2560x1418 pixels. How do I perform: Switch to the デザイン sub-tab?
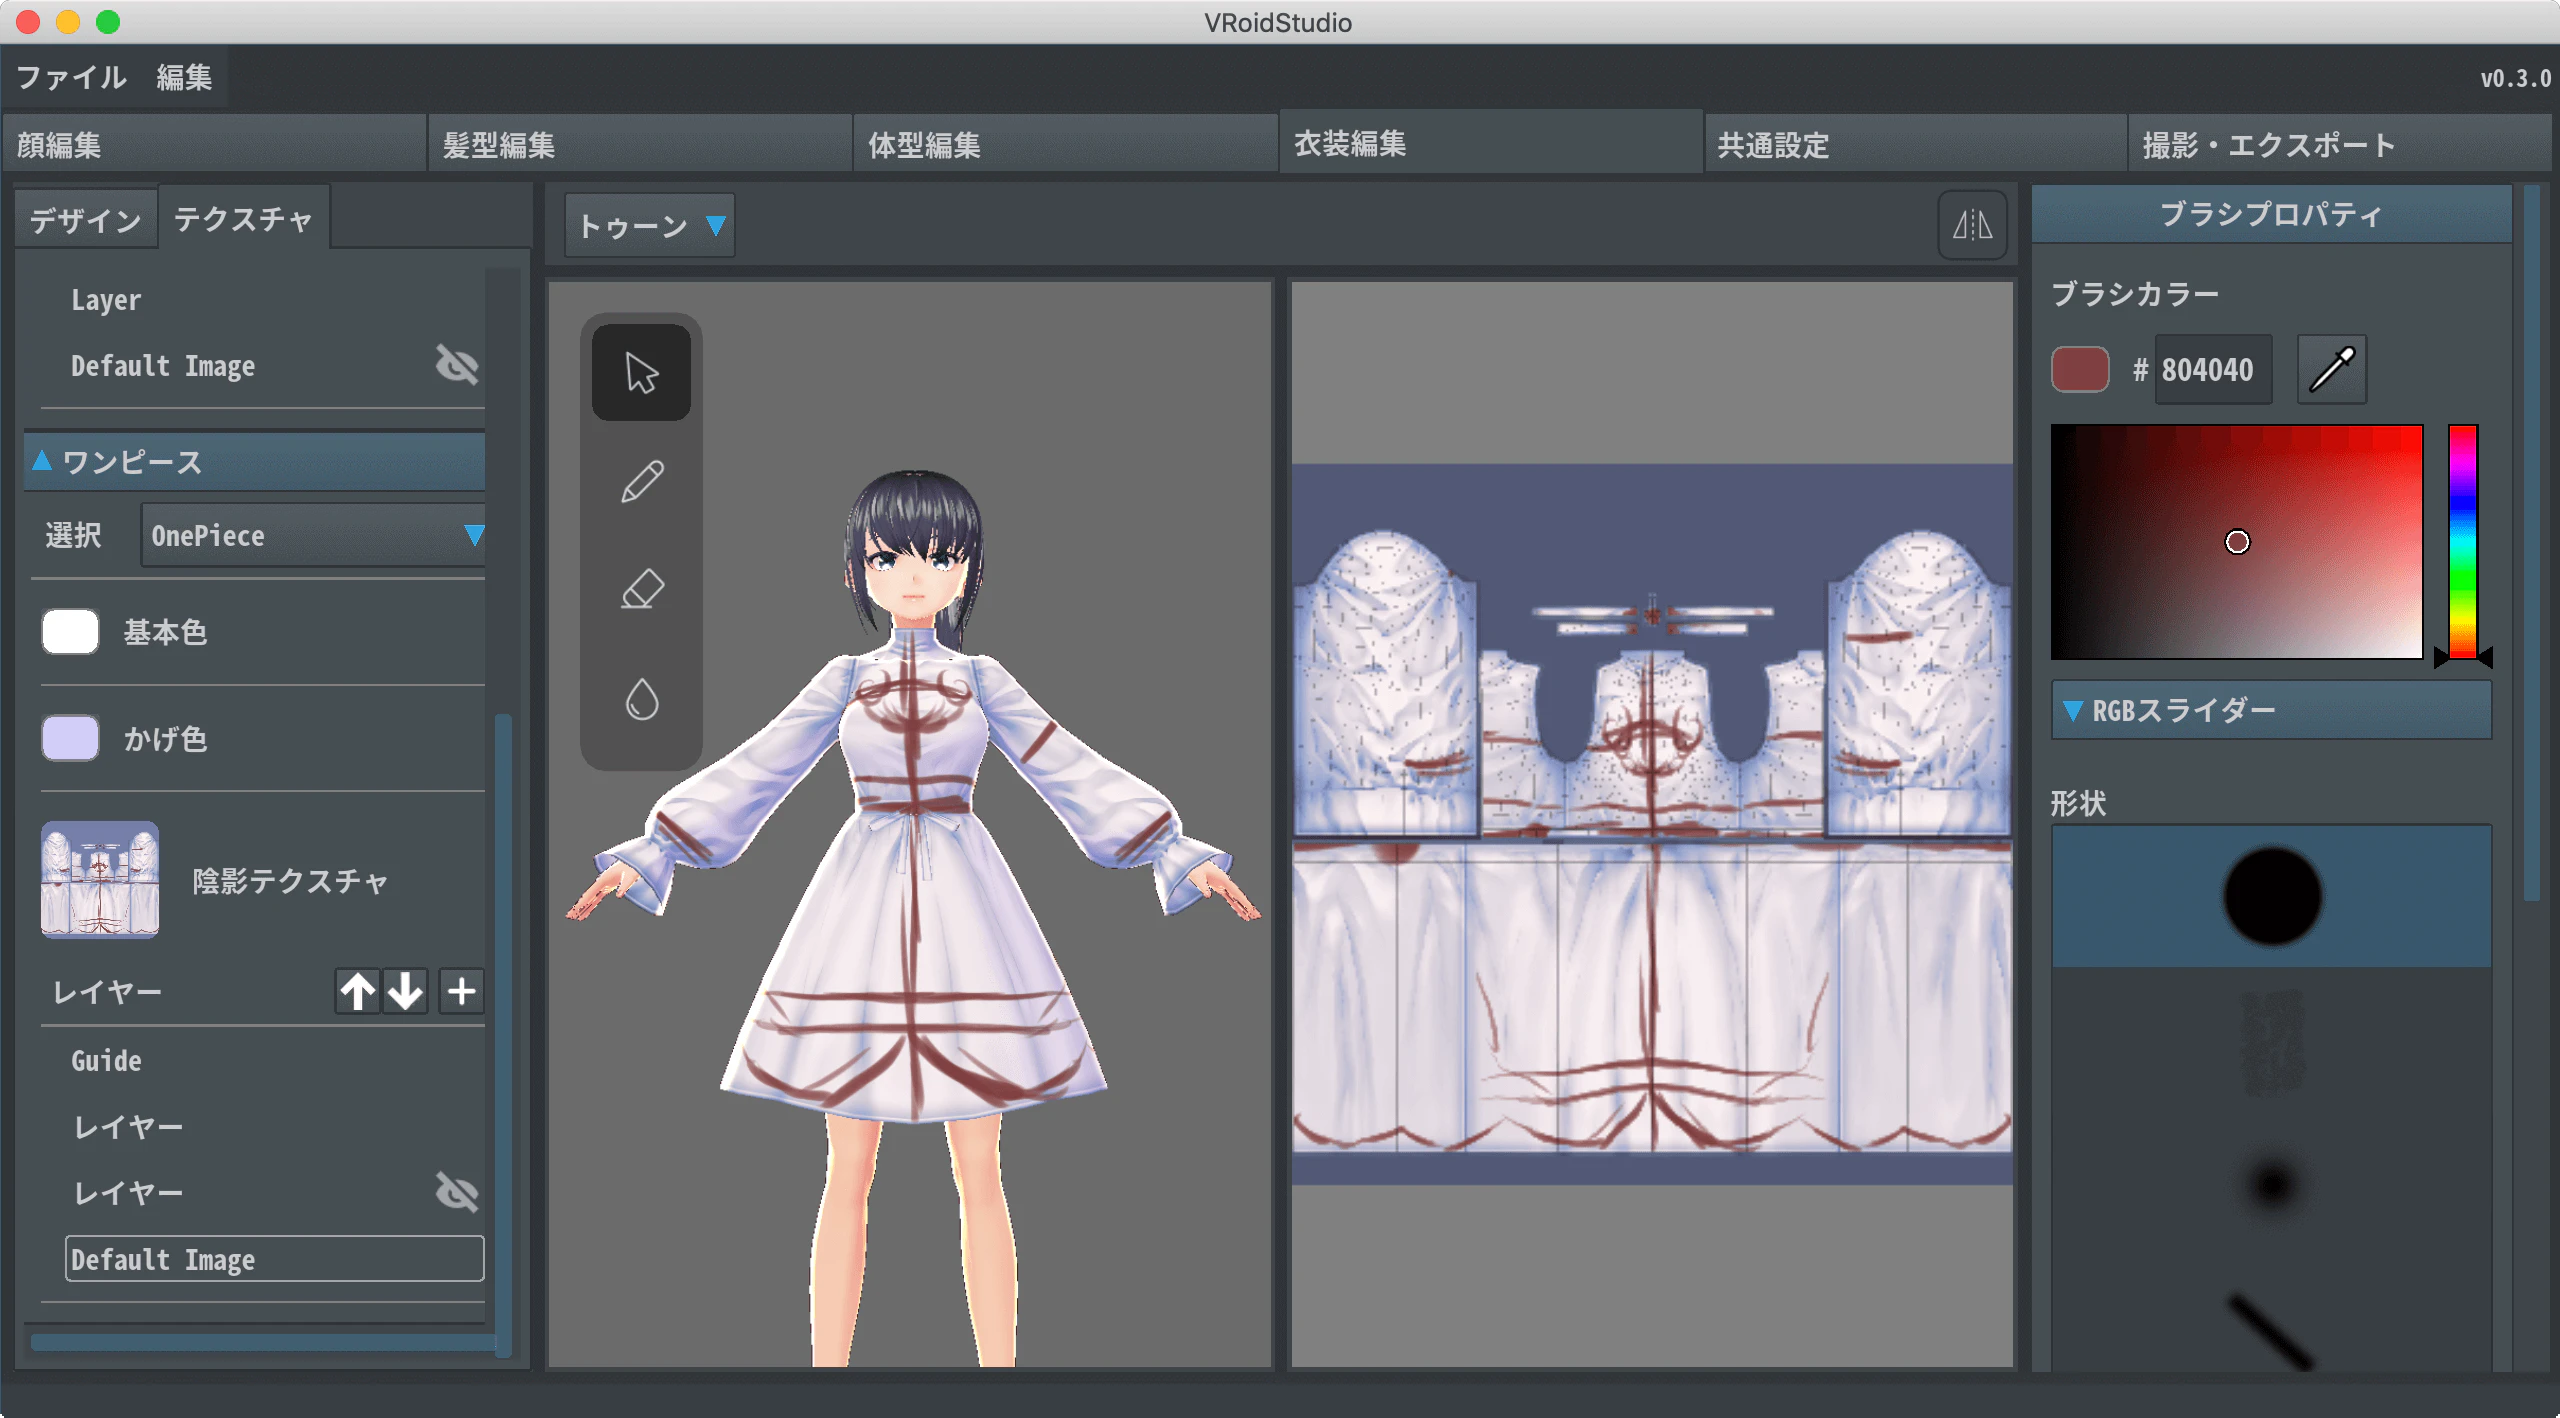[86, 220]
